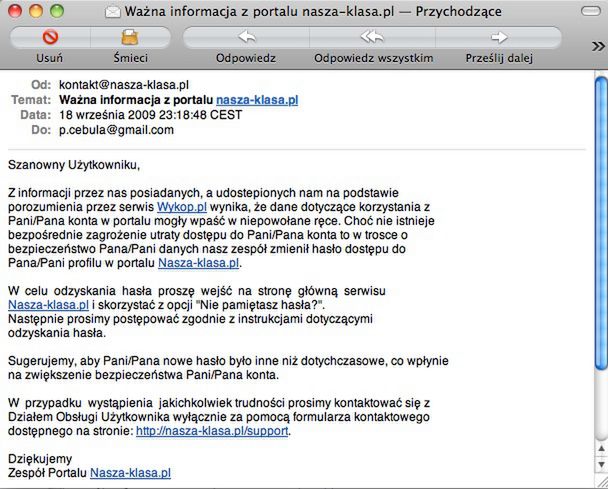The height and width of the screenshot is (489, 608).
Task: Open Nasza-klasa.pl link before 'i skorzystać'
Action: (x=48, y=305)
